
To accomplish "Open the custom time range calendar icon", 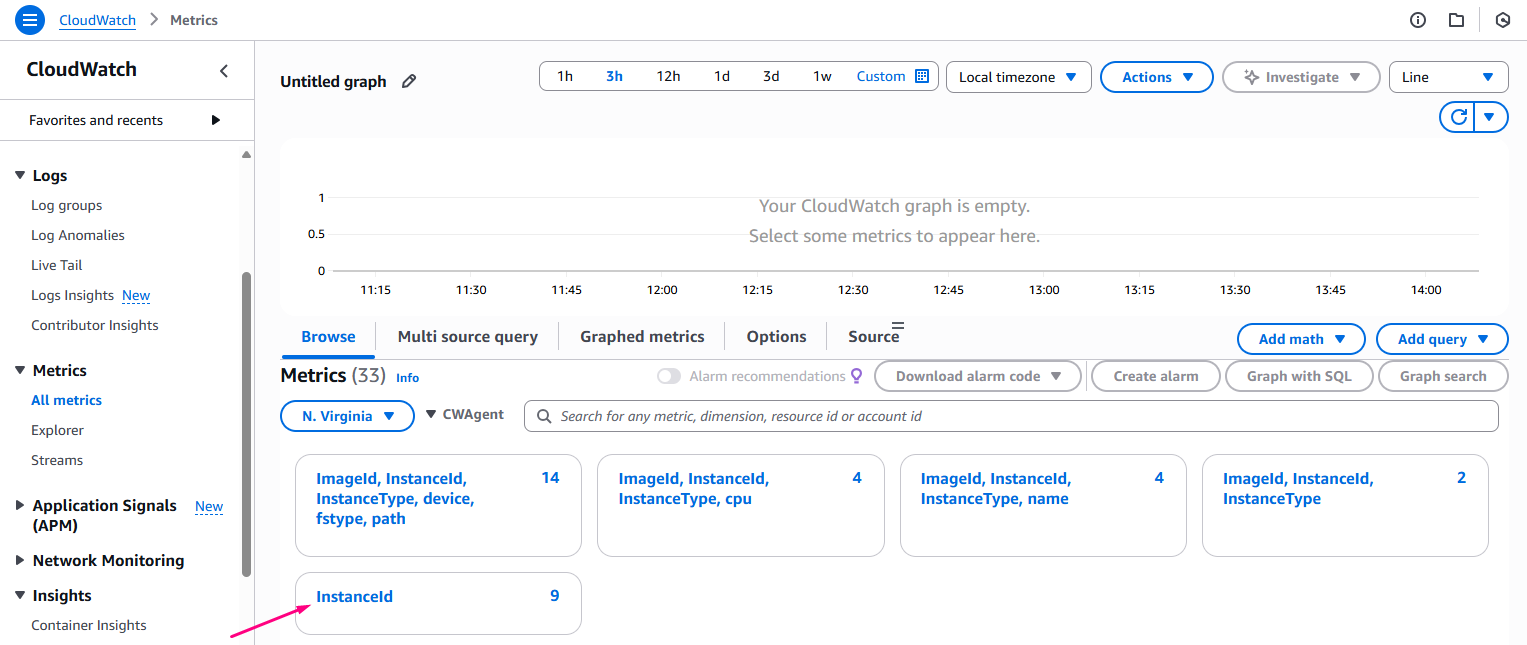I will click(922, 76).
